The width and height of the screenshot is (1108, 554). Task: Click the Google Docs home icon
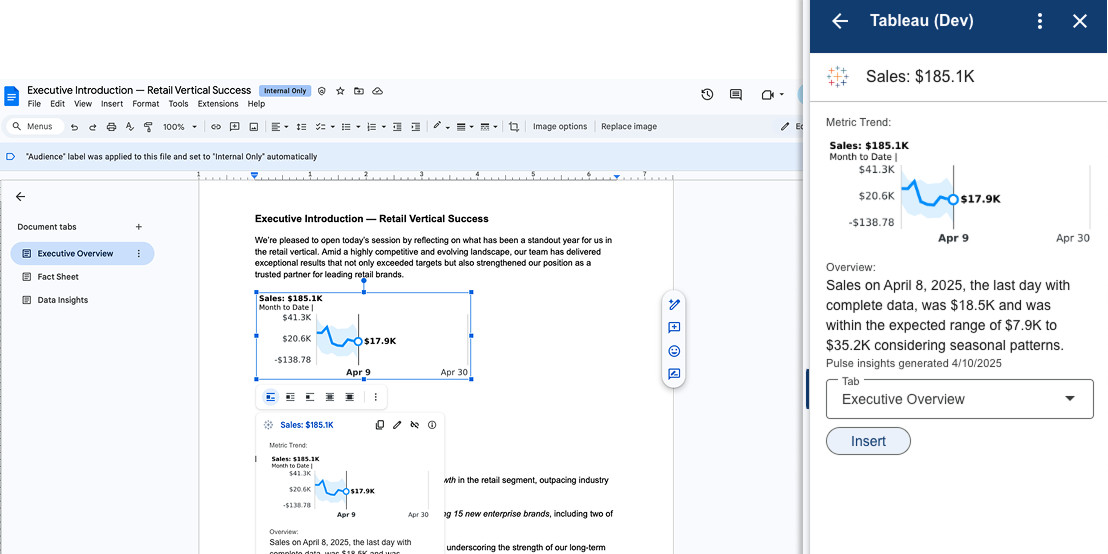12,96
